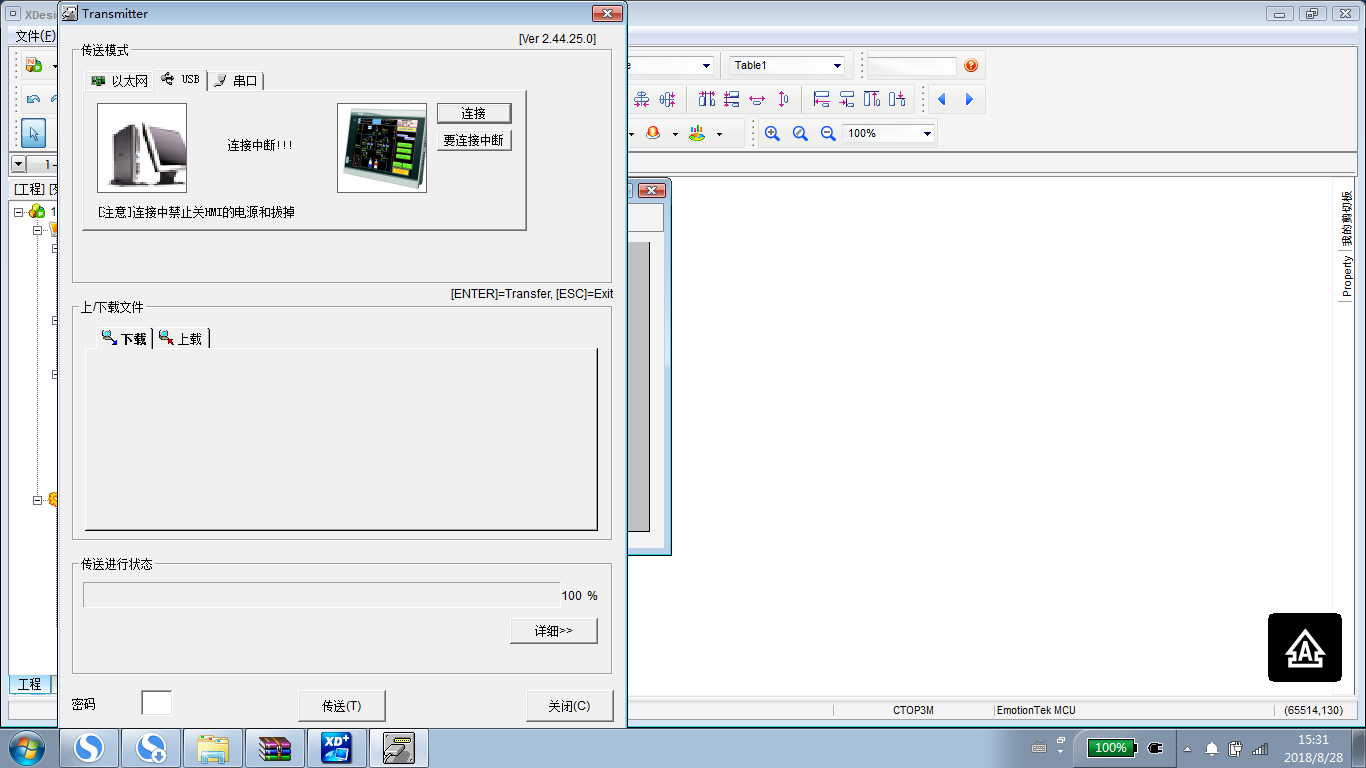
Task: Click the new project icon in toolbar
Action: (x=34, y=65)
